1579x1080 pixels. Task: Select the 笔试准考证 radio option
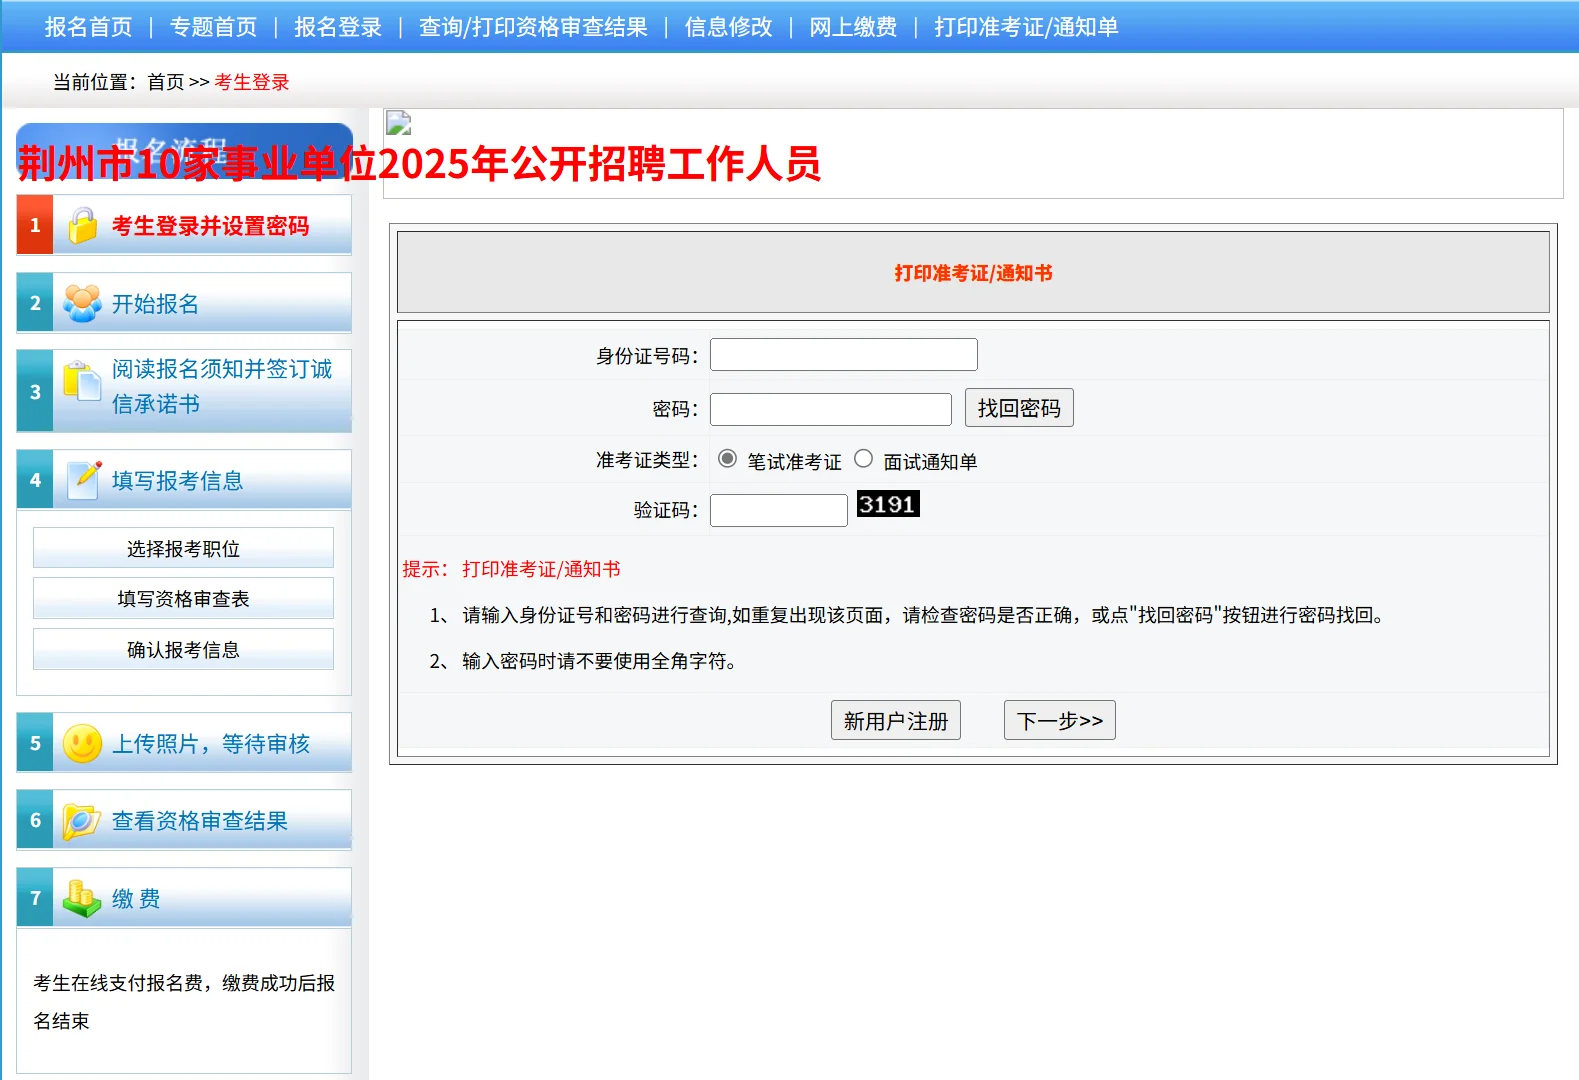[728, 459]
